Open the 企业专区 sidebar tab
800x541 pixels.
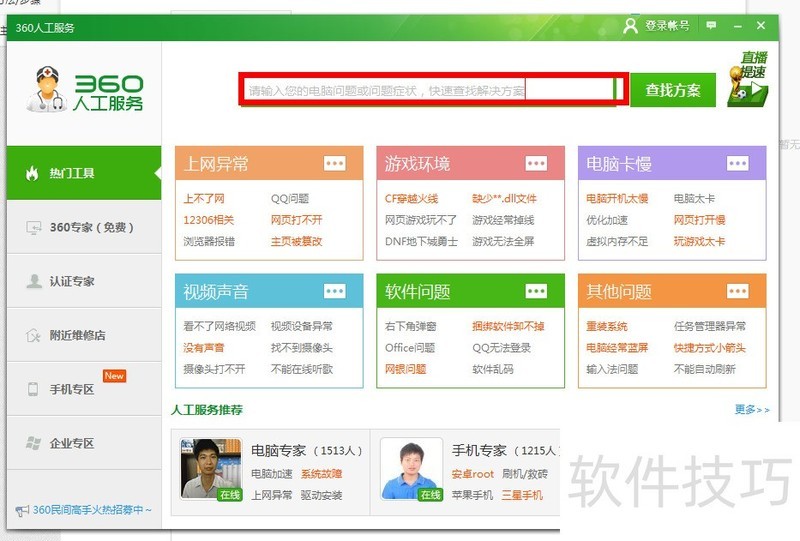tap(84, 444)
